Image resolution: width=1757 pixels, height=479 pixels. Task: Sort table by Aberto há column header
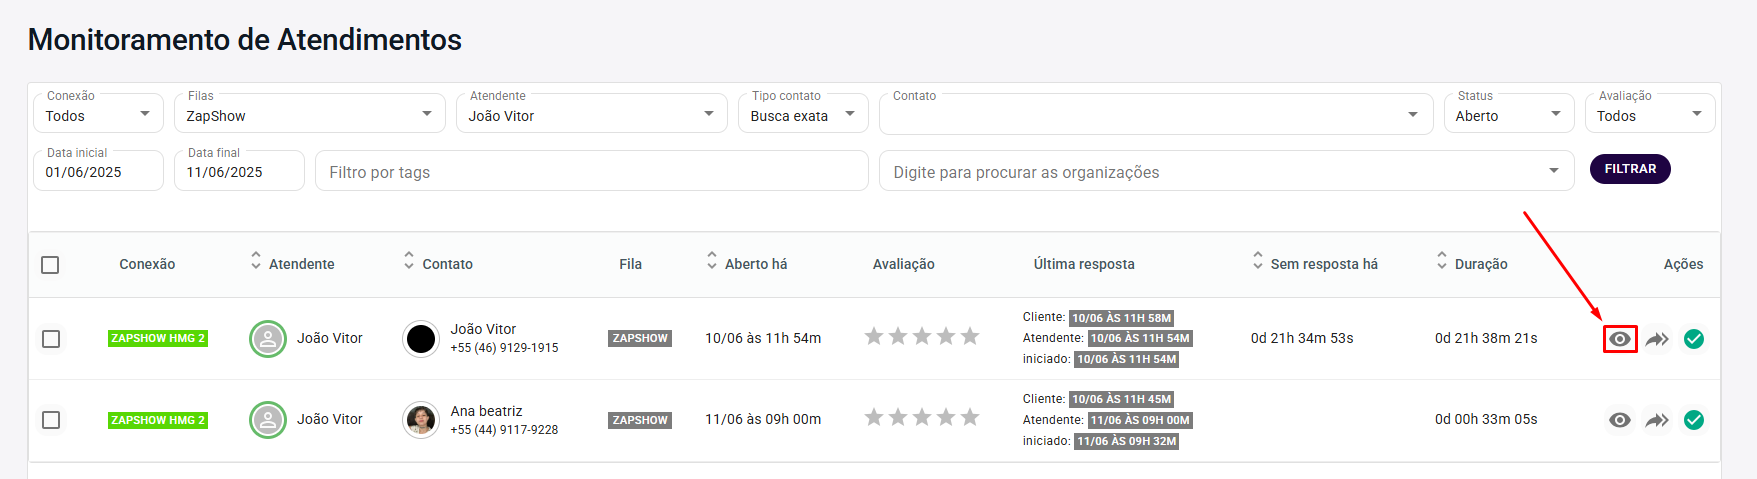[x=755, y=264]
